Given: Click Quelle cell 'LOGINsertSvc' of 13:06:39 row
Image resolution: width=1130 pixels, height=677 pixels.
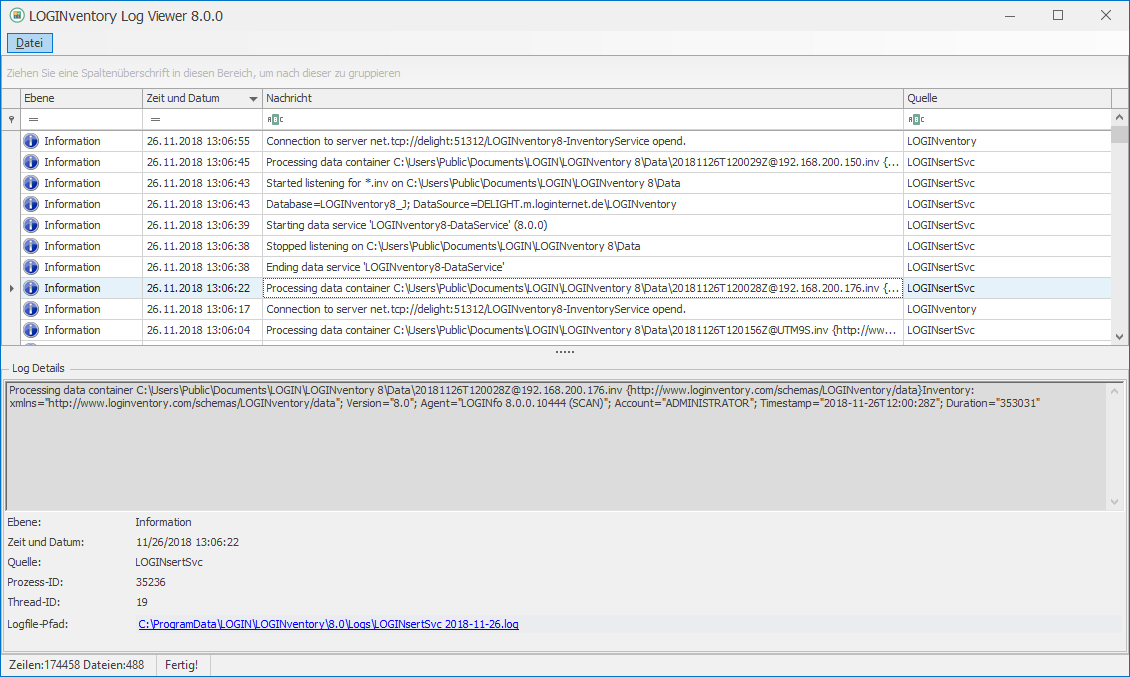Looking at the screenshot, I should [x=1007, y=225].
